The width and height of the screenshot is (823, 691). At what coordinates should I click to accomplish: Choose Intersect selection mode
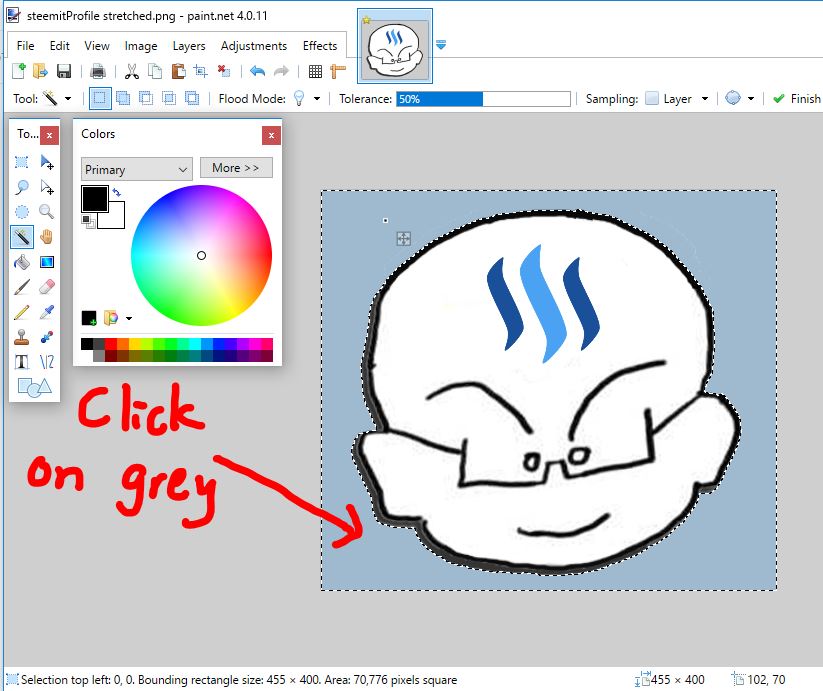pyautogui.click(x=169, y=99)
